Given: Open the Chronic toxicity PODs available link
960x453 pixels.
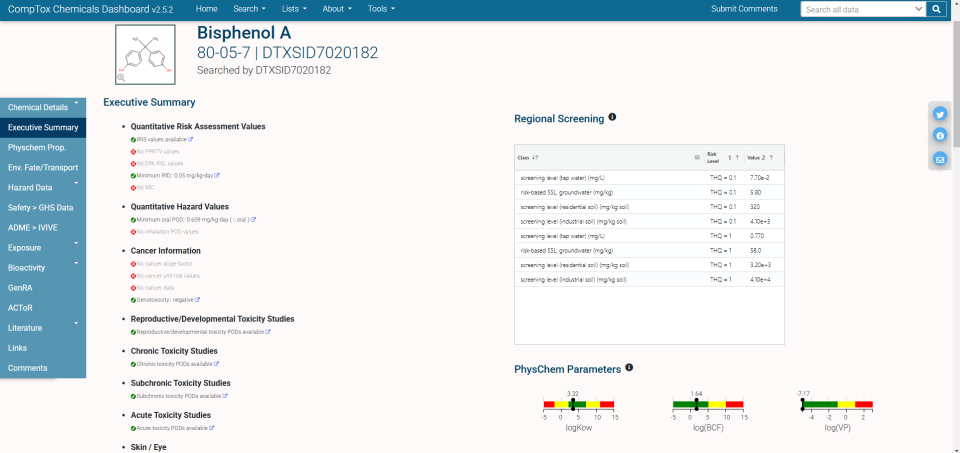Looking at the screenshot, I should click(x=174, y=364).
